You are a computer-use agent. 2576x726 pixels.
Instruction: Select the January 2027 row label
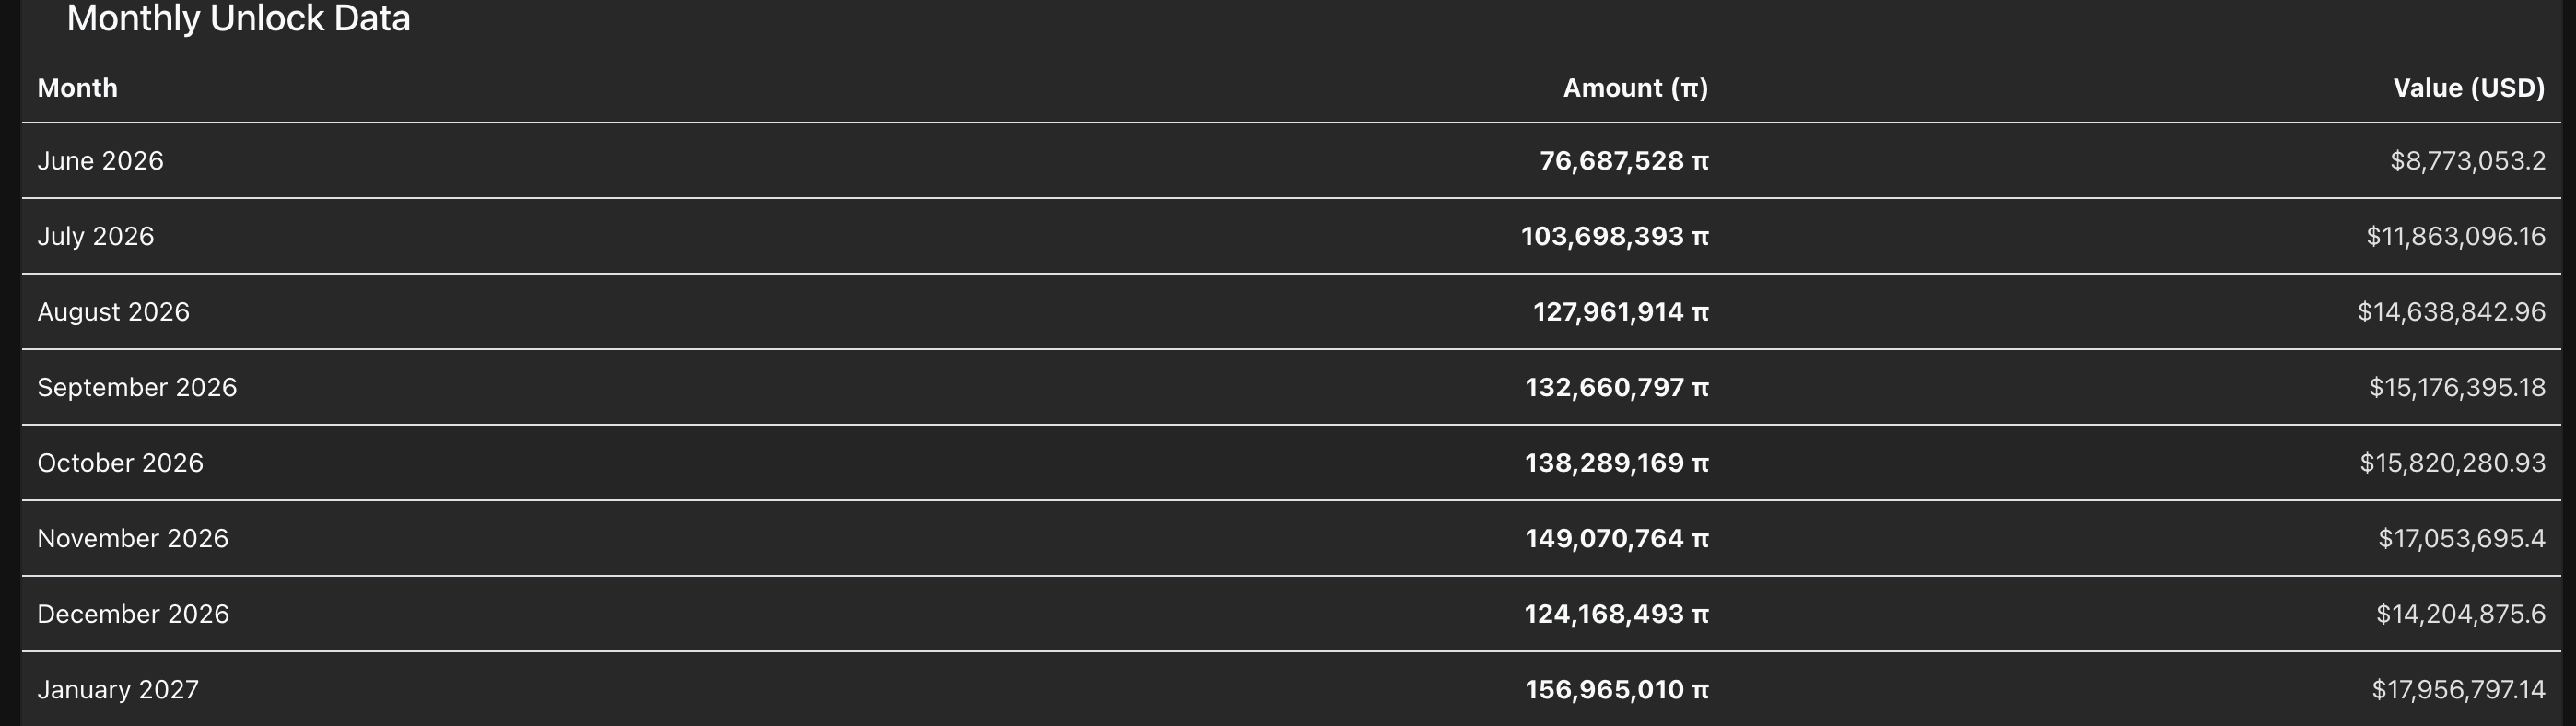pos(118,689)
